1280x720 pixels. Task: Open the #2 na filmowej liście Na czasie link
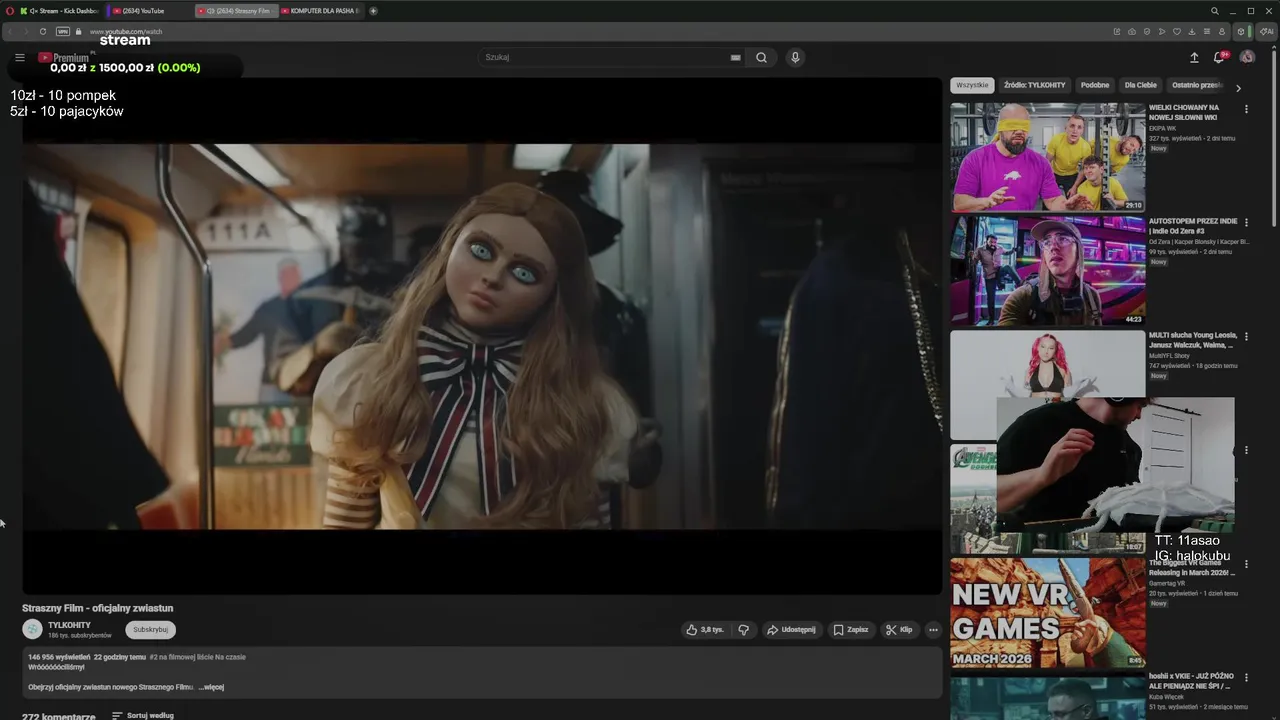coord(198,657)
